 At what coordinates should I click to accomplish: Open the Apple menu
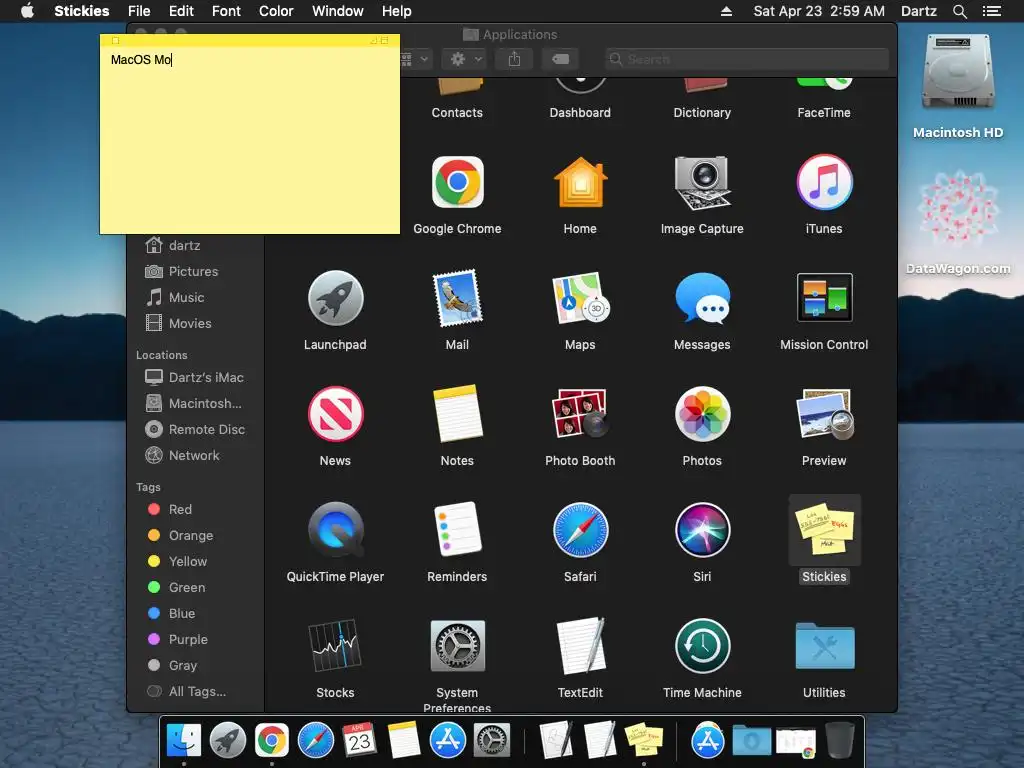click(27, 11)
